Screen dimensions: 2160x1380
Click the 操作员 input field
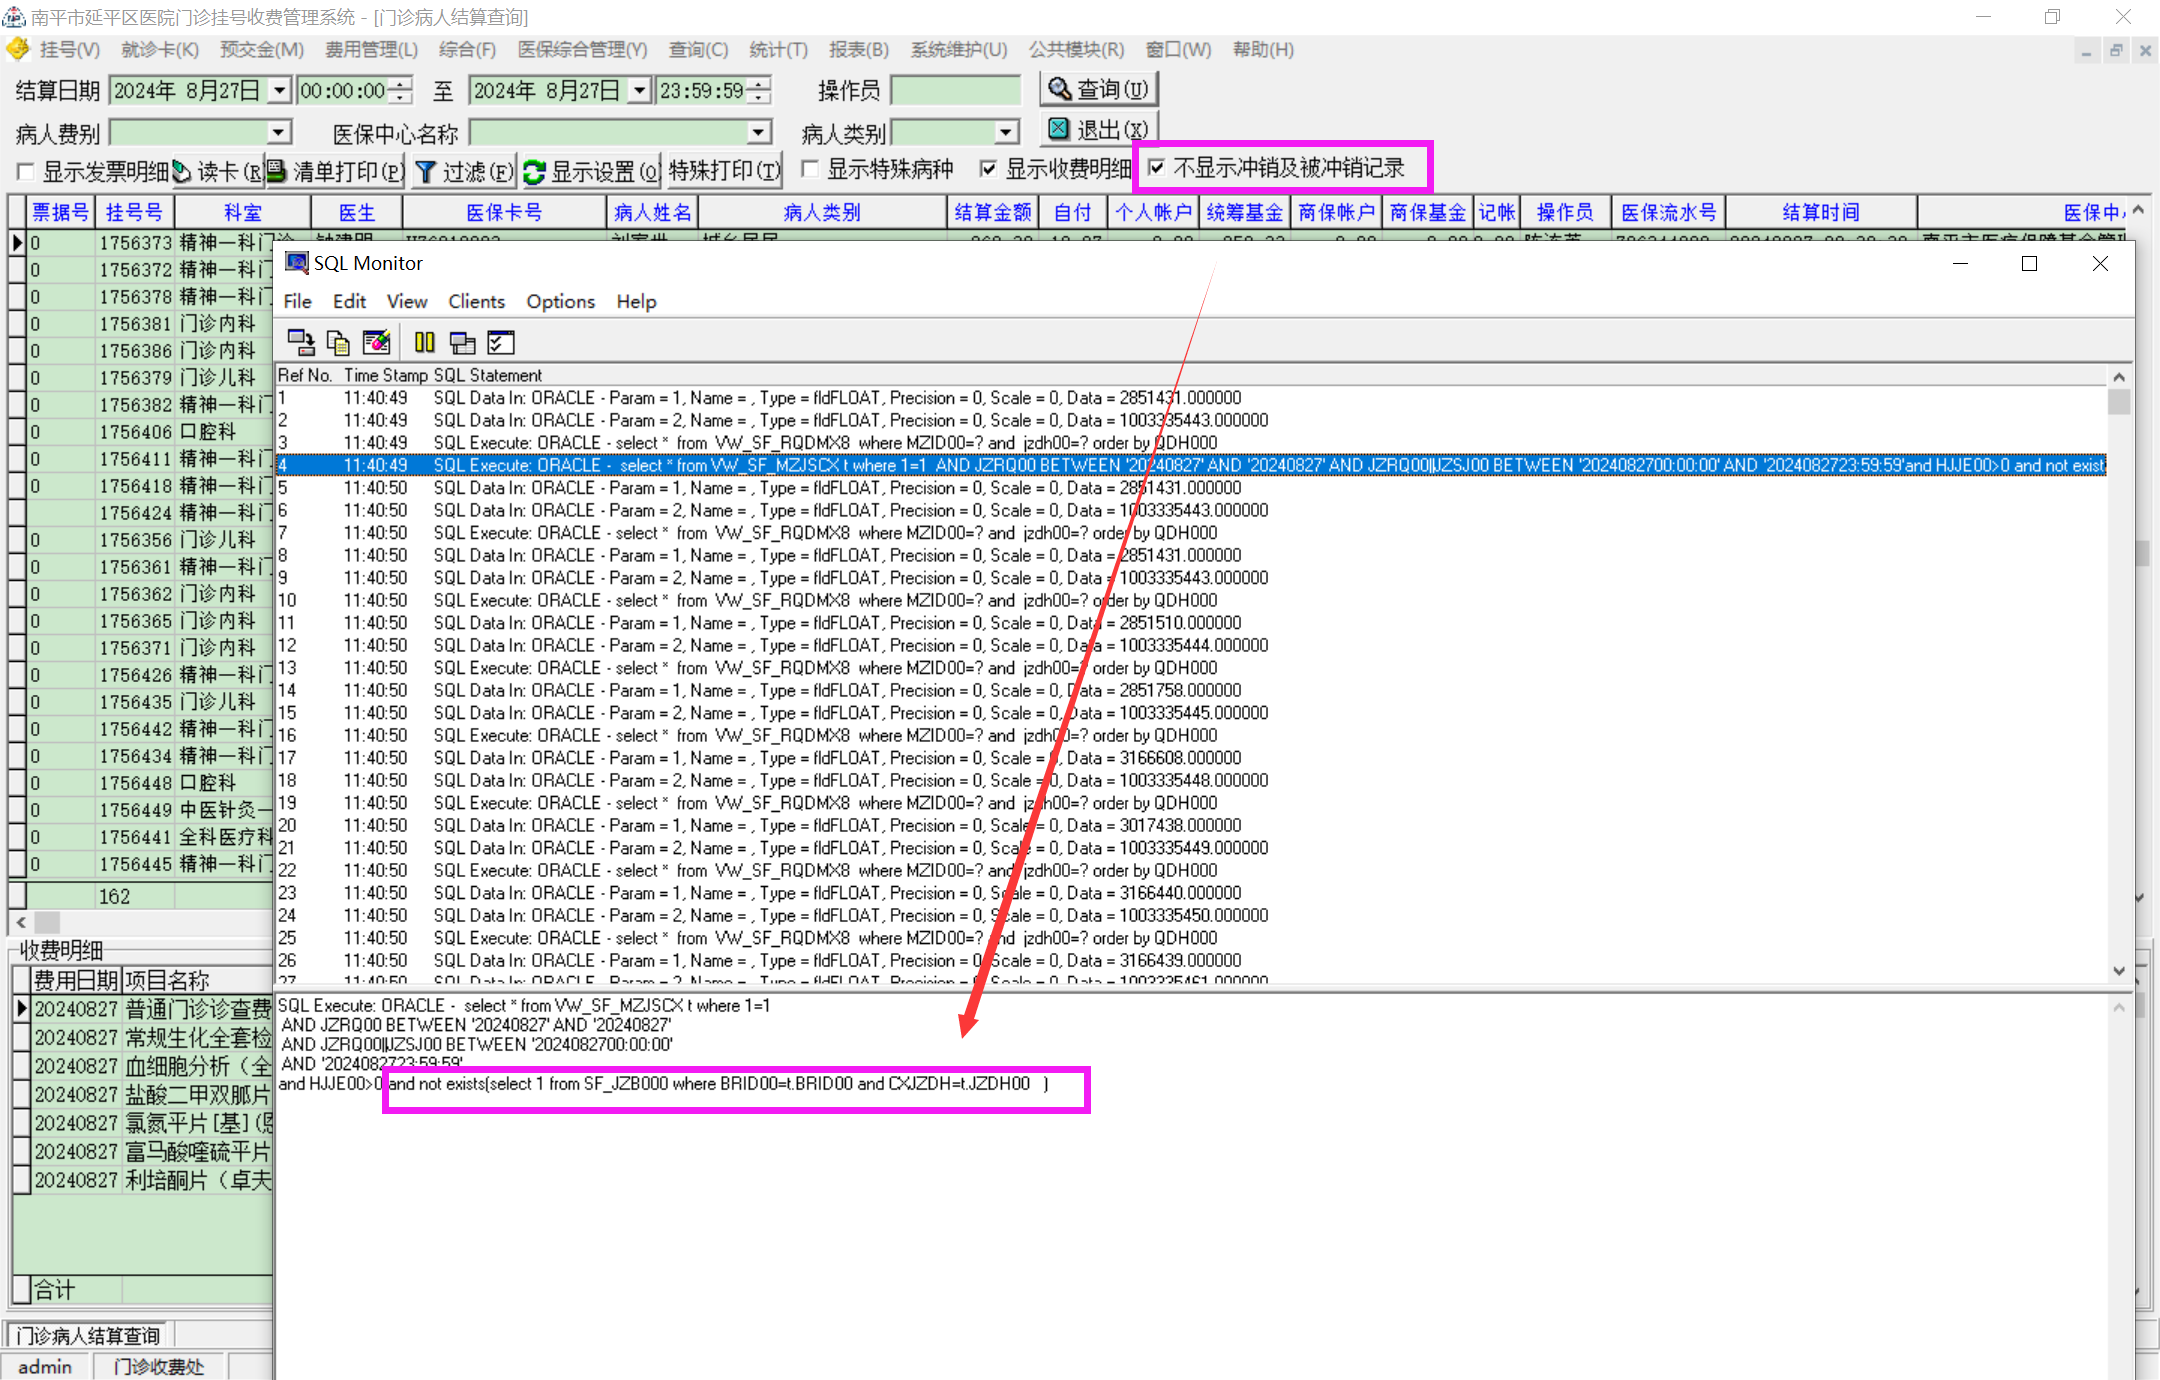tap(955, 91)
